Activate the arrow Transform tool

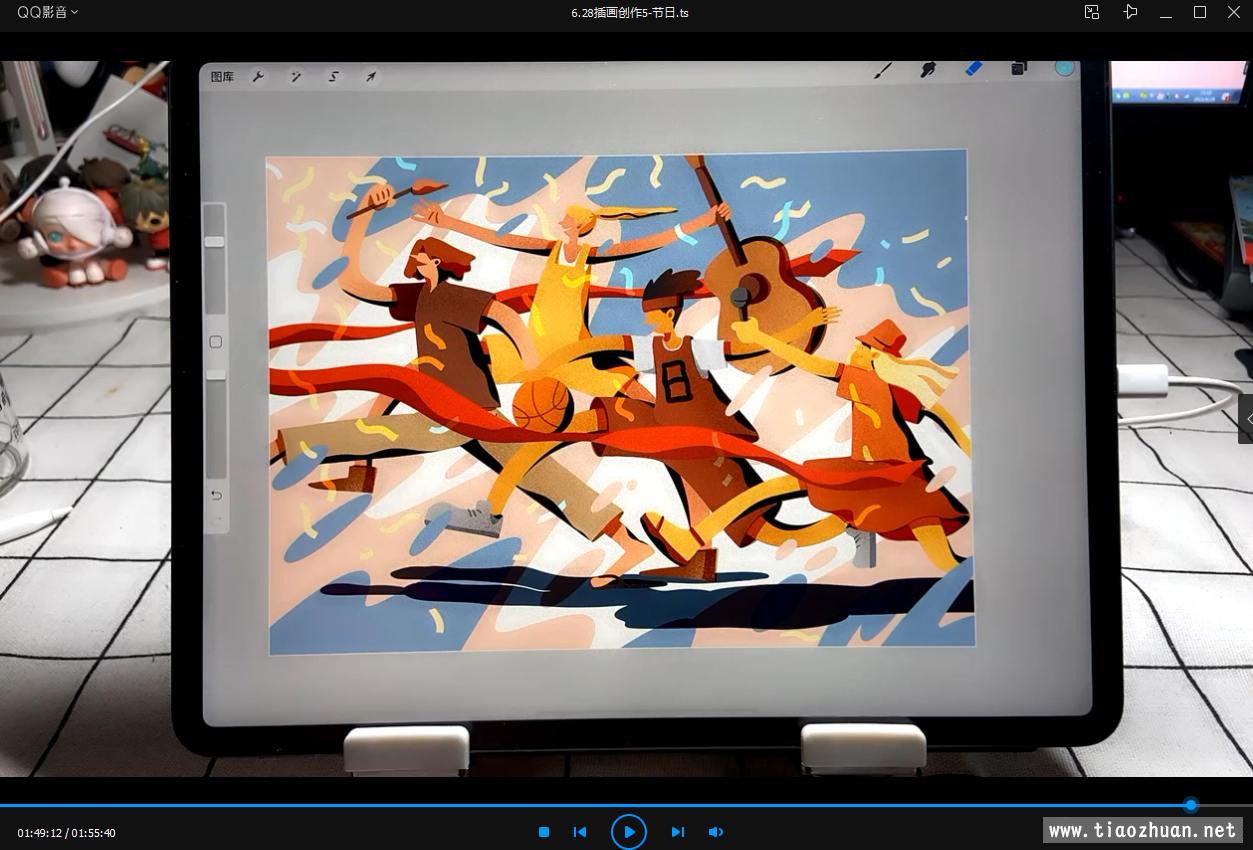tap(371, 77)
